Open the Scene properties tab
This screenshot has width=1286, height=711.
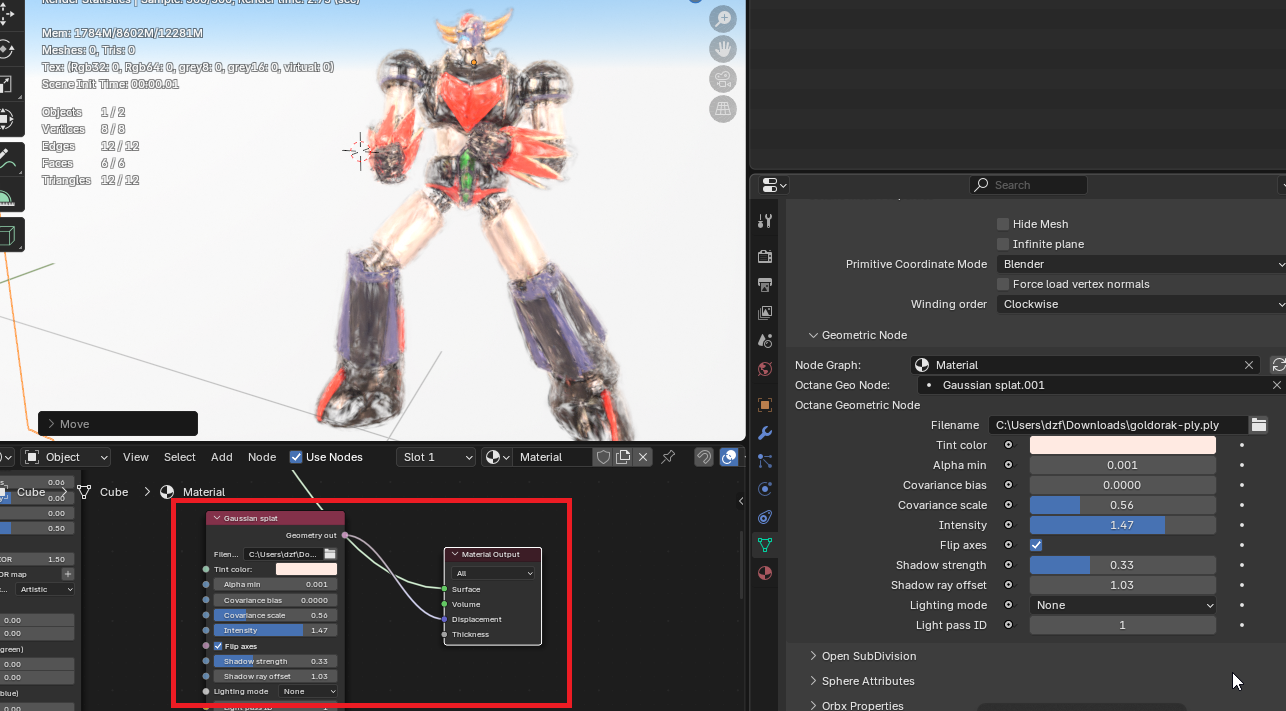[x=765, y=341]
